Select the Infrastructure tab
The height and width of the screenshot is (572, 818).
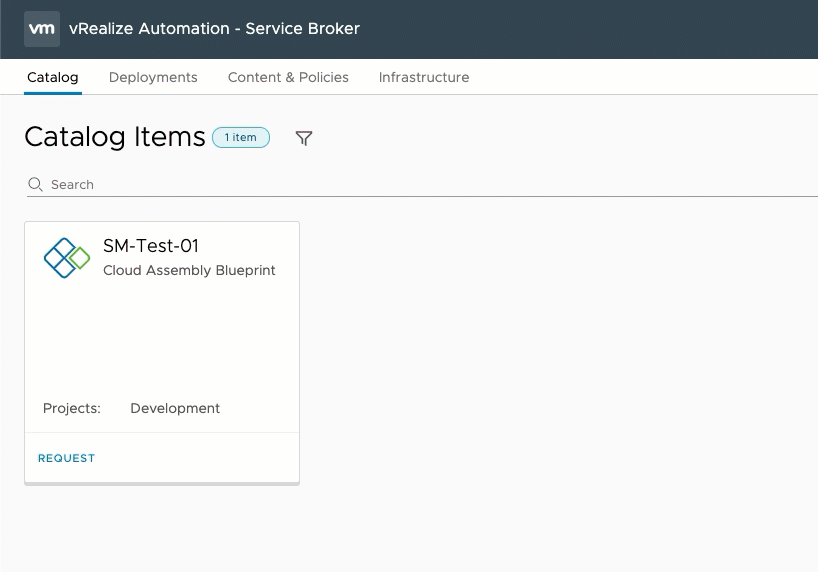tap(424, 77)
